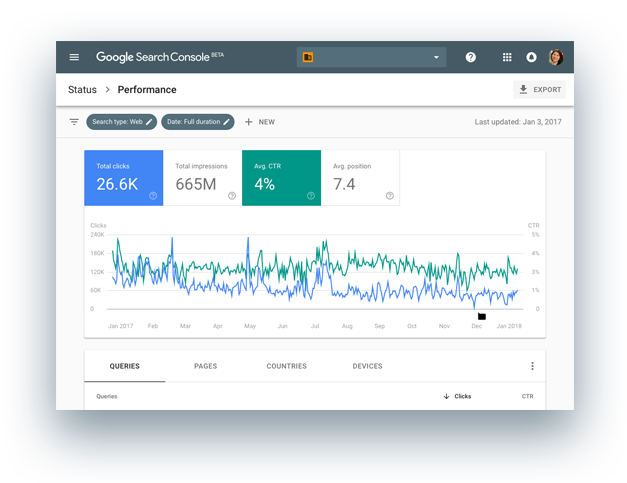Edit the Date: Full duration filter

point(198,122)
